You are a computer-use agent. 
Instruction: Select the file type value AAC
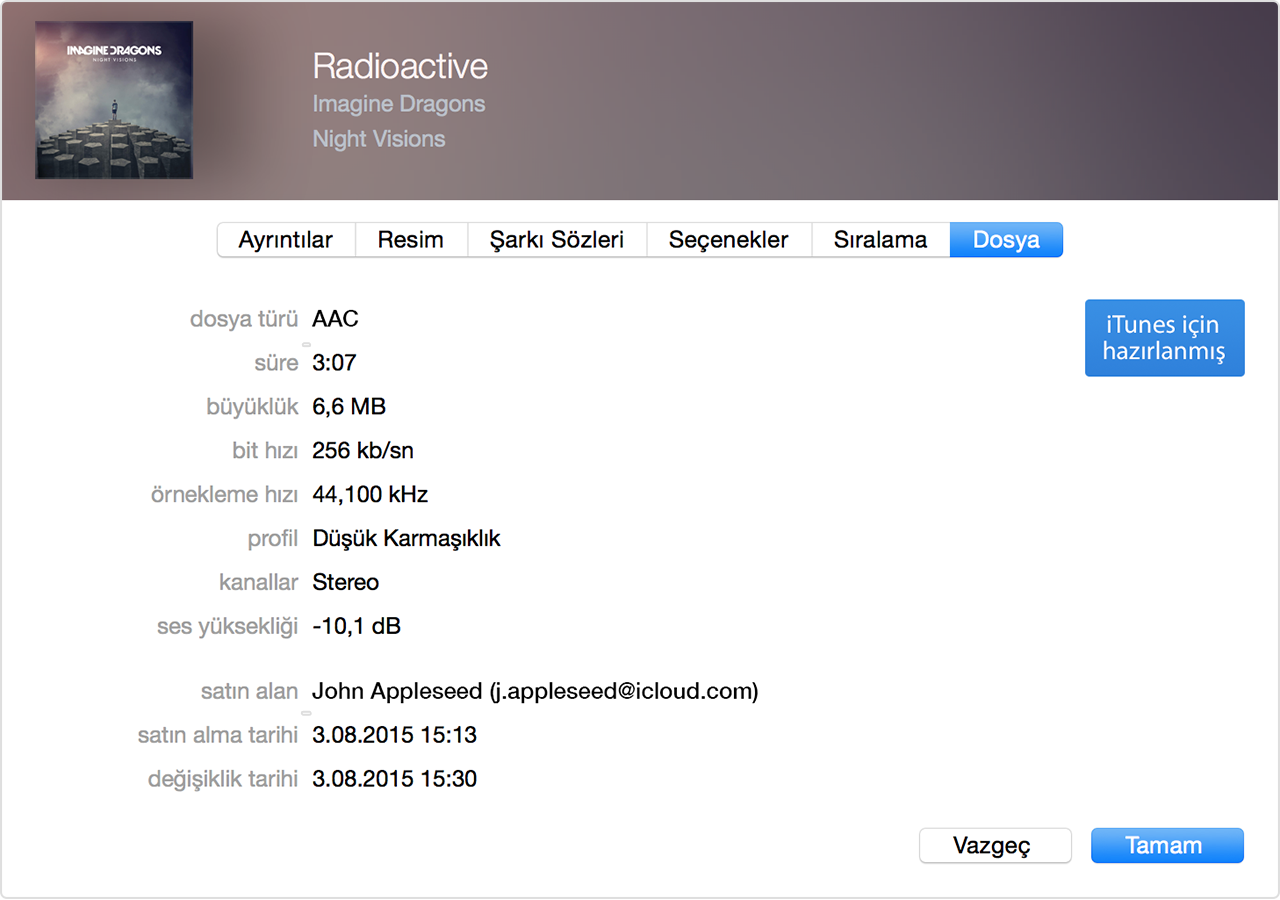point(335,319)
